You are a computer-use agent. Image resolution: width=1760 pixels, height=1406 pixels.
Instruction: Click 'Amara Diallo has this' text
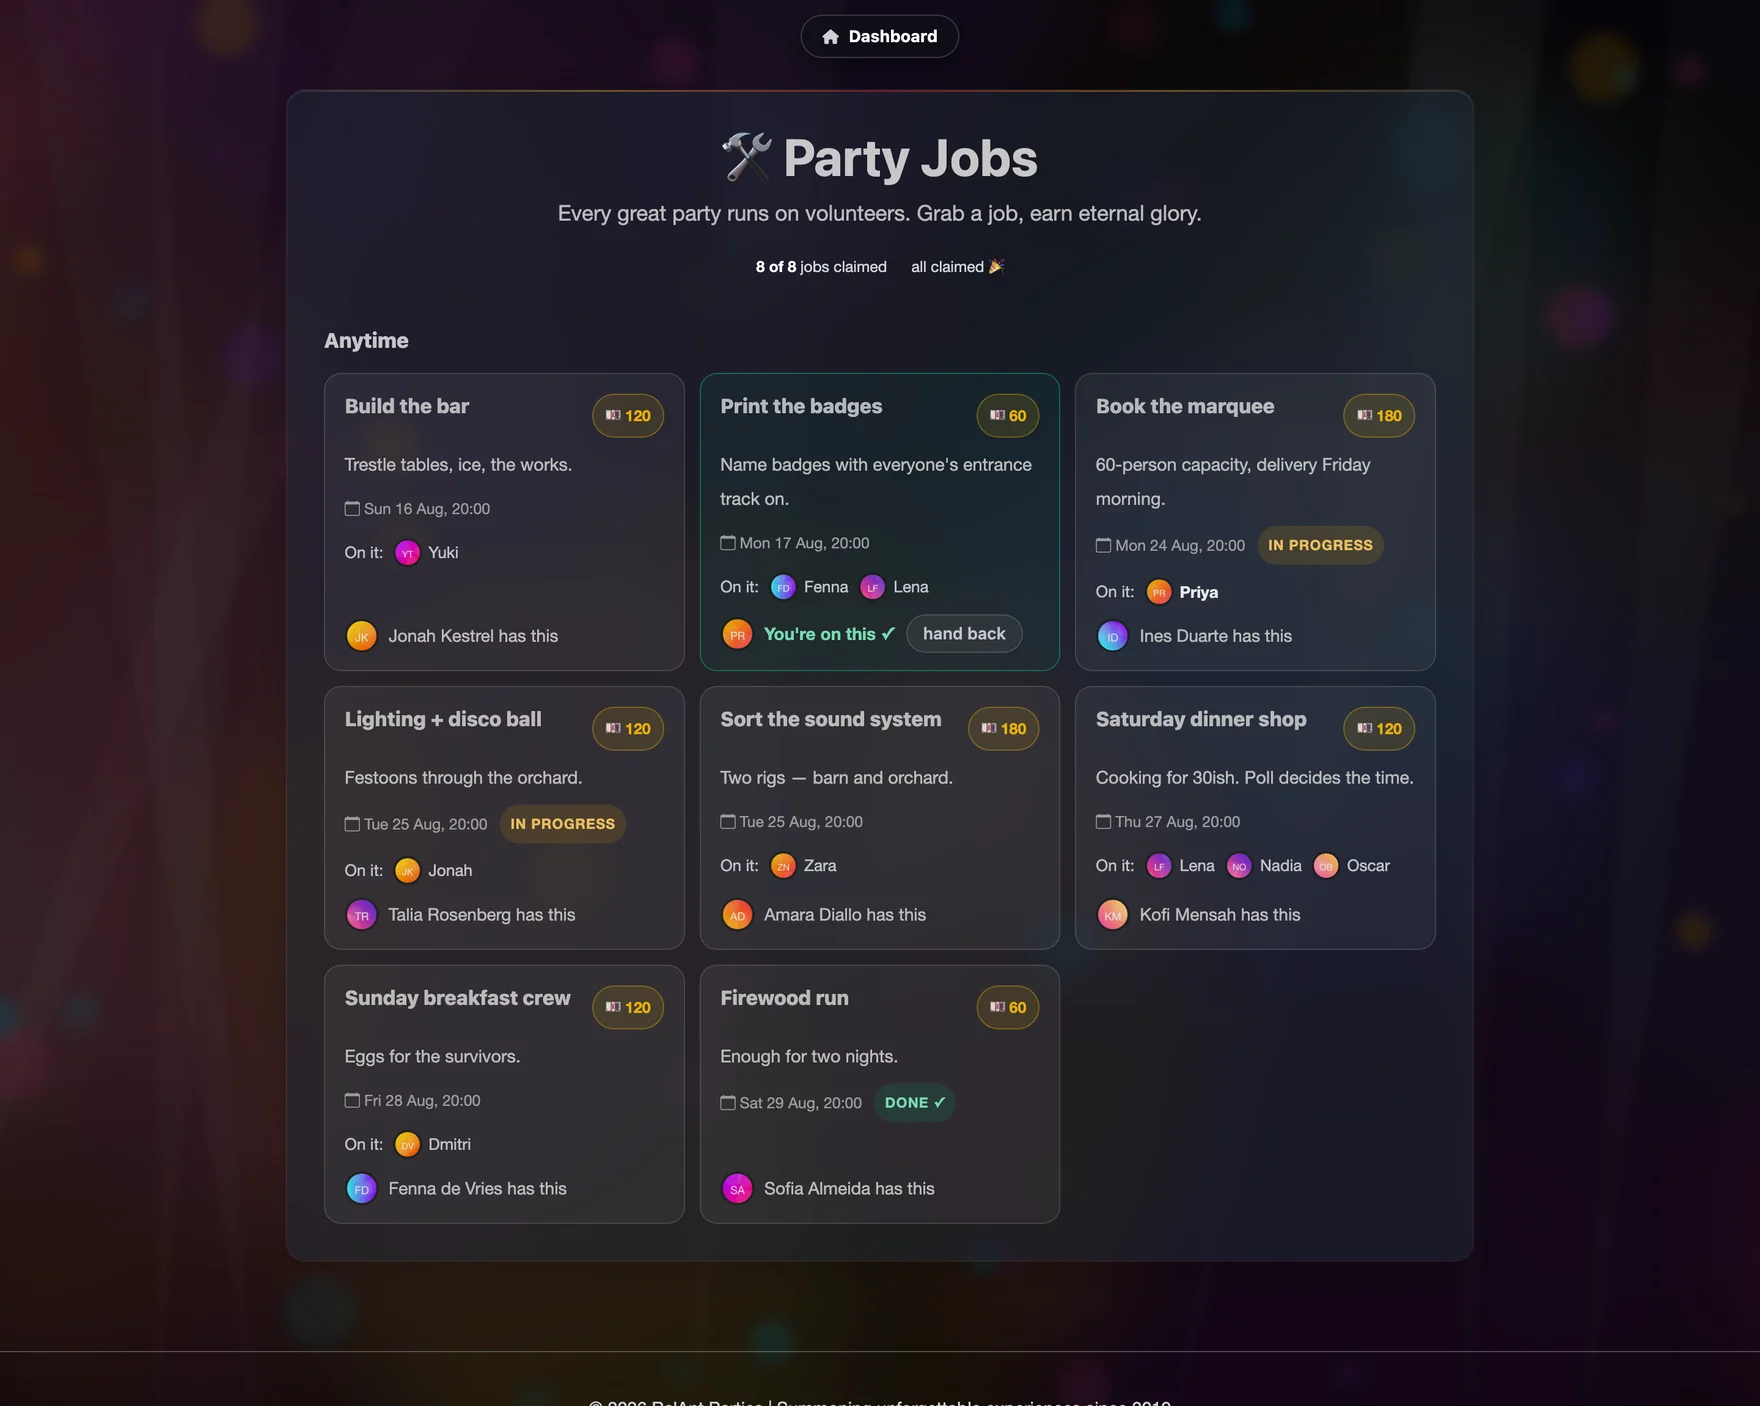click(845, 915)
